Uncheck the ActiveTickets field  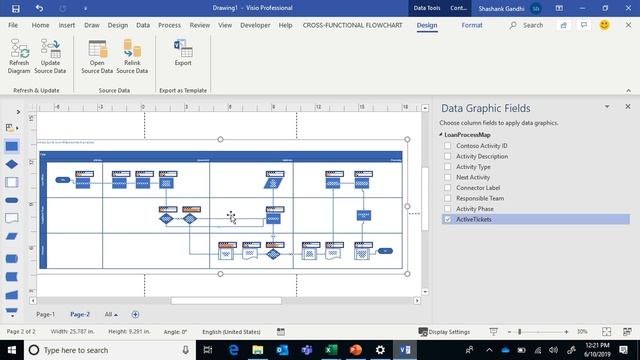[448, 219]
